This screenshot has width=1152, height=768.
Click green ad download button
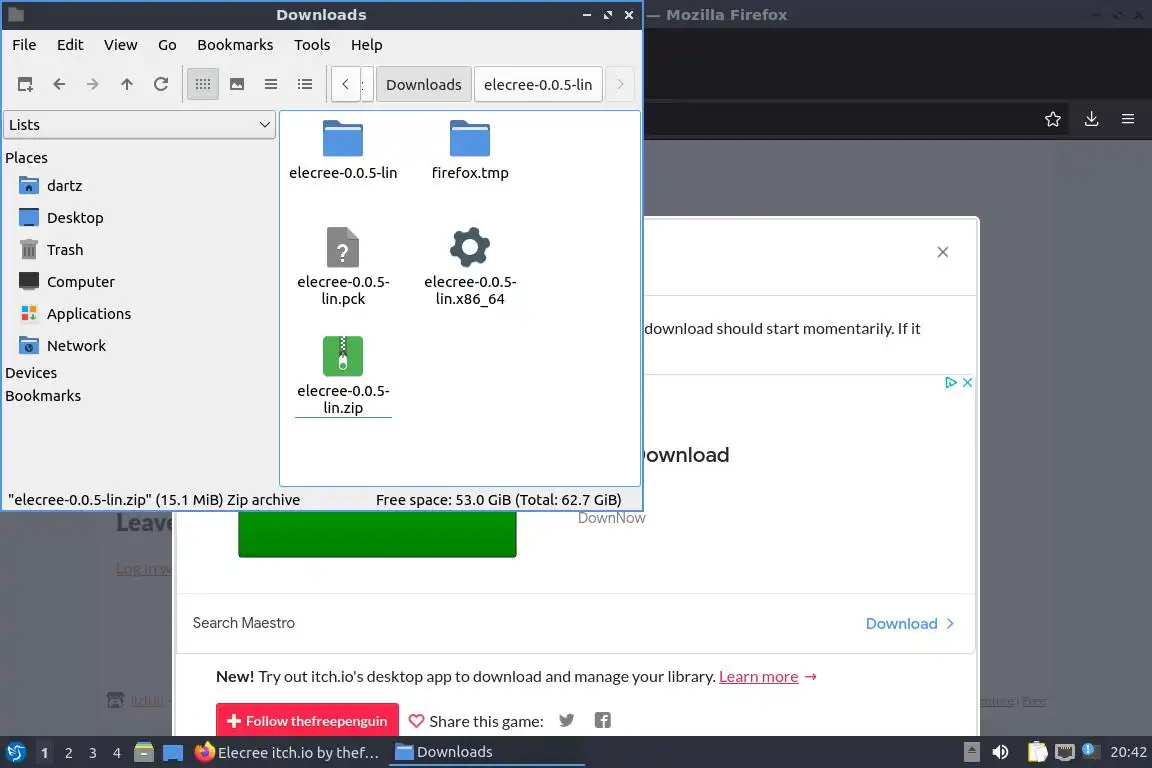(377, 534)
